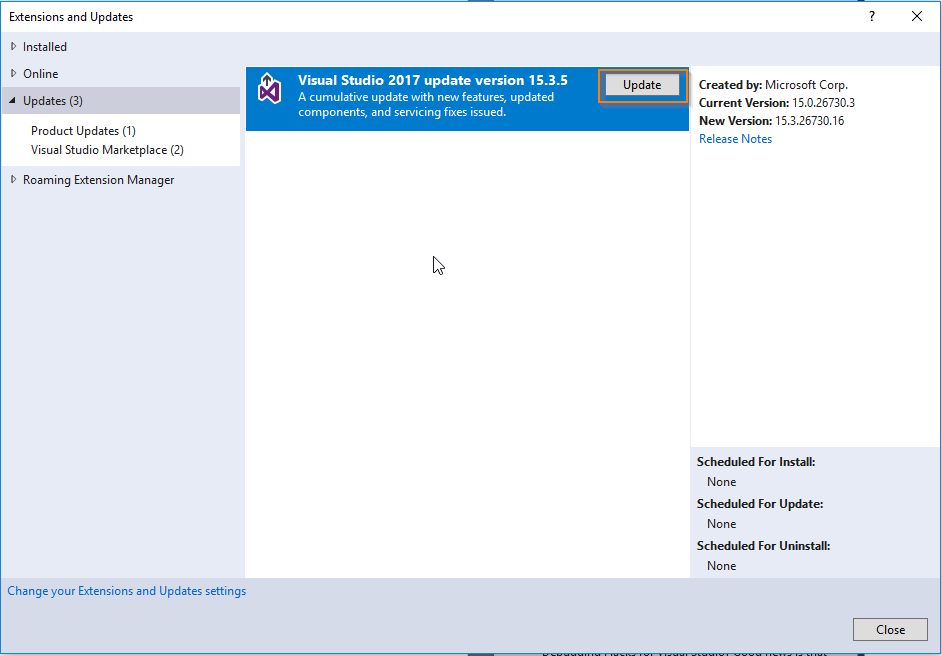Expand the Roaming Extension Manager section
The image size is (942, 656).
[x=13, y=179]
